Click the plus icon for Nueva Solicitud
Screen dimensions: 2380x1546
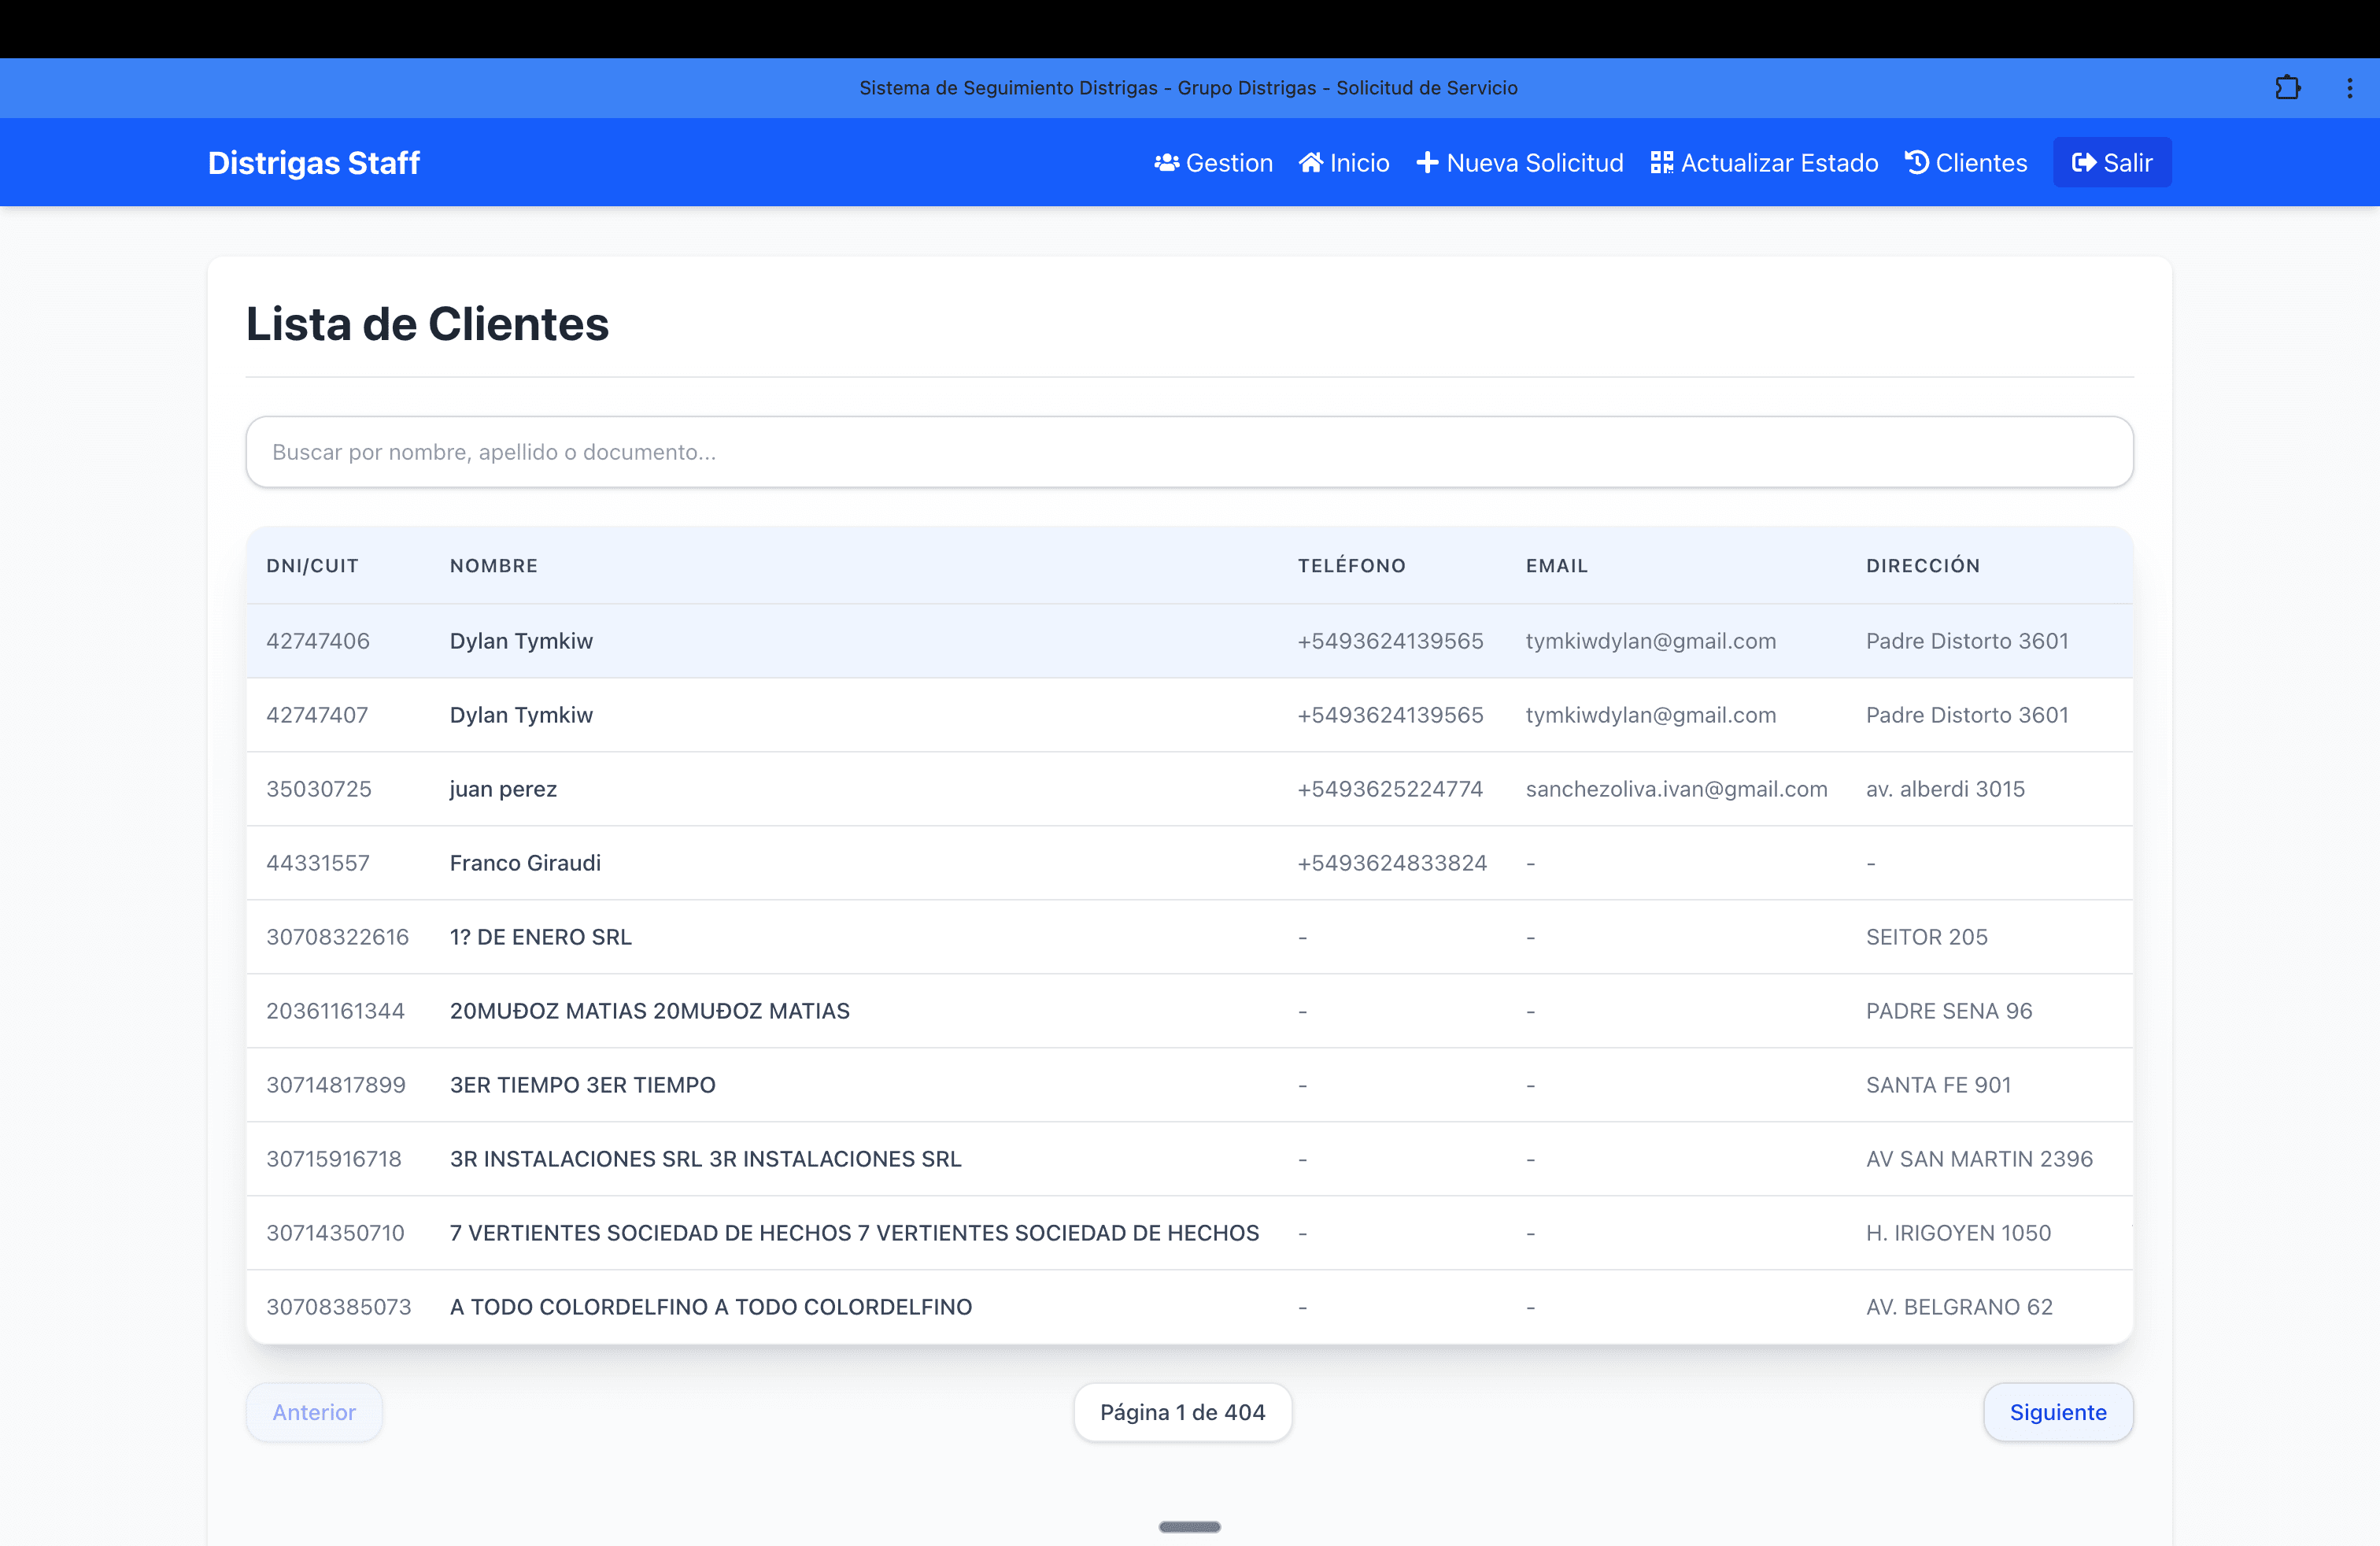[x=1427, y=162]
